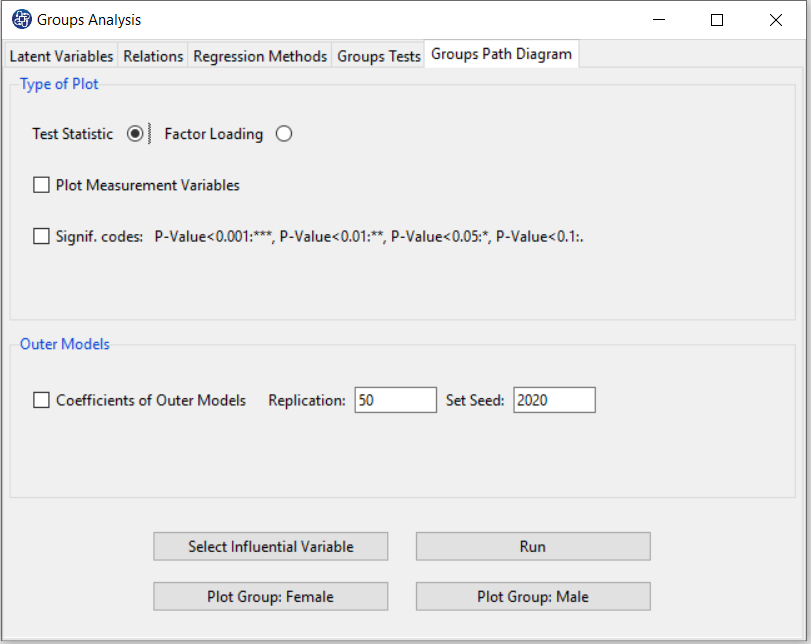Click the Select Influential Variable button
This screenshot has height=644, width=811.
tap(271, 546)
